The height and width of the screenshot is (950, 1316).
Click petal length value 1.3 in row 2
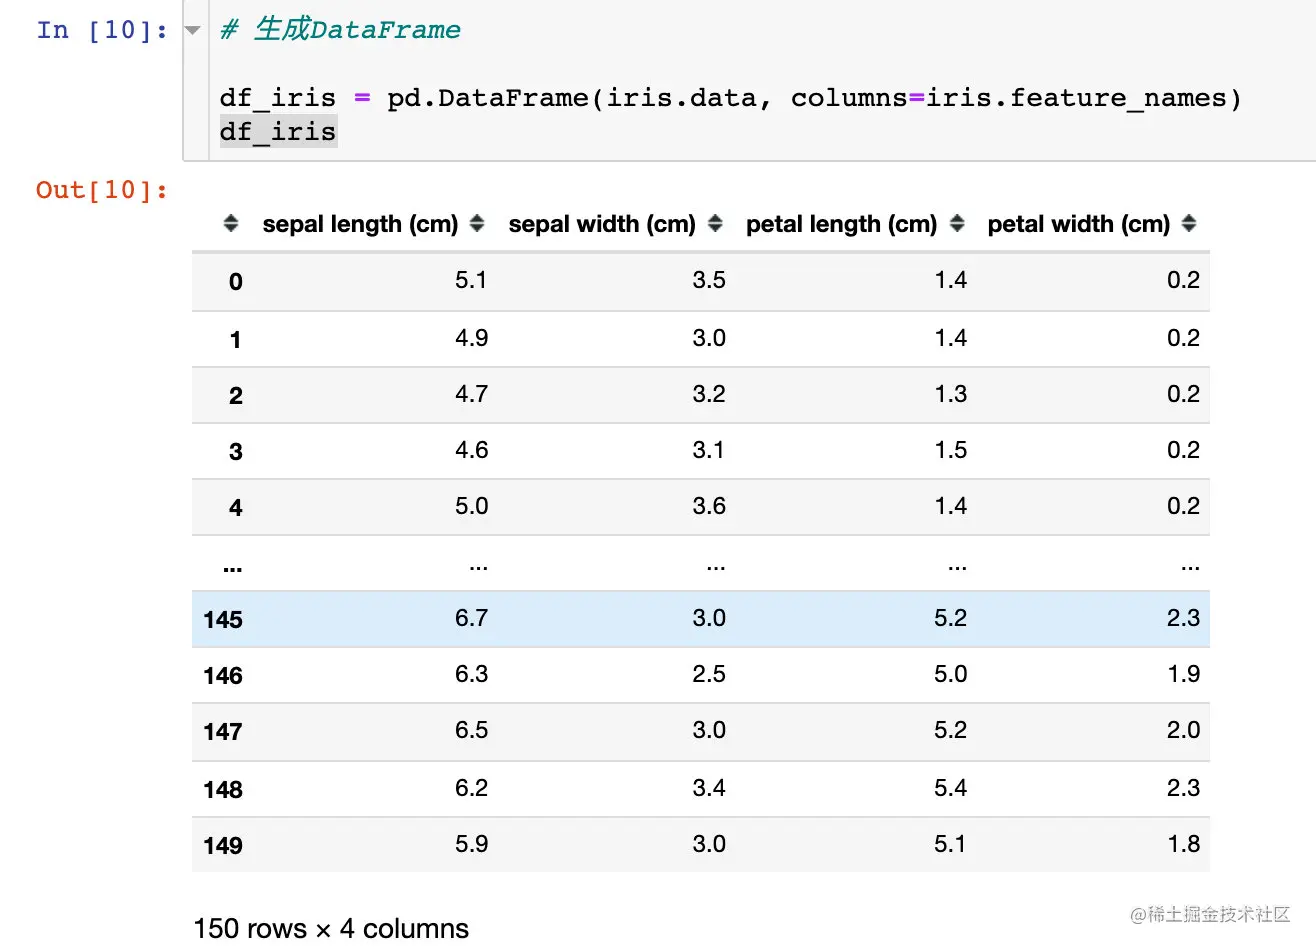coord(951,394)
